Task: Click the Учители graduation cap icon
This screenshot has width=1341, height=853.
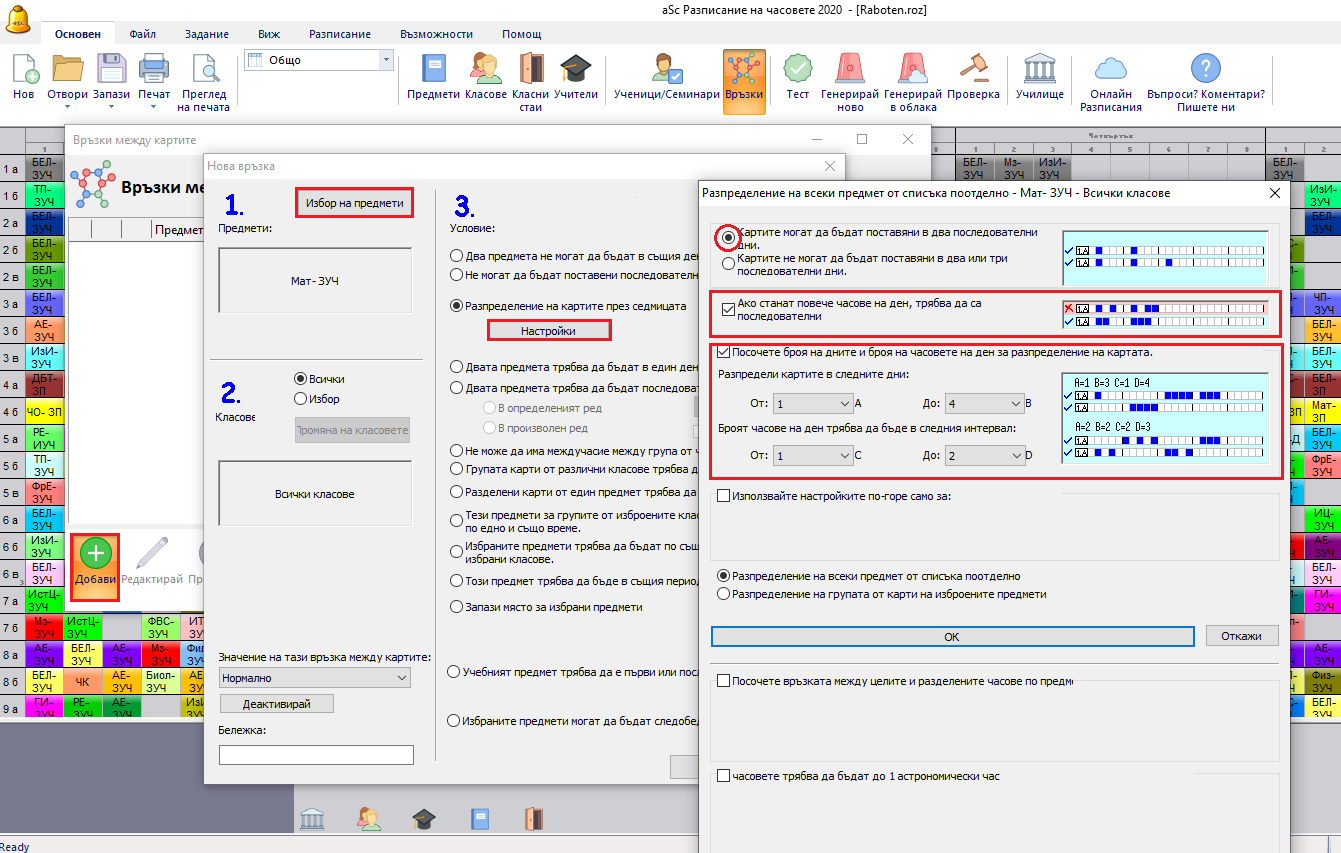Action: pos(575,70)
